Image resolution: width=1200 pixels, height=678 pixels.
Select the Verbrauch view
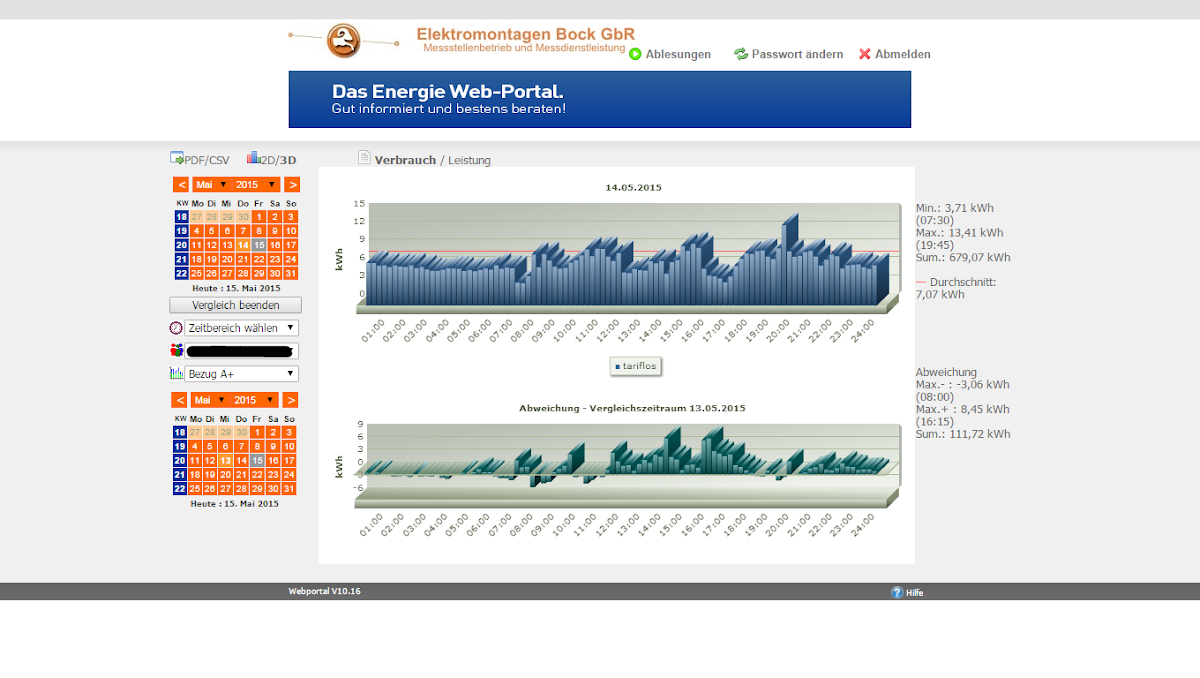click(405, 160)
